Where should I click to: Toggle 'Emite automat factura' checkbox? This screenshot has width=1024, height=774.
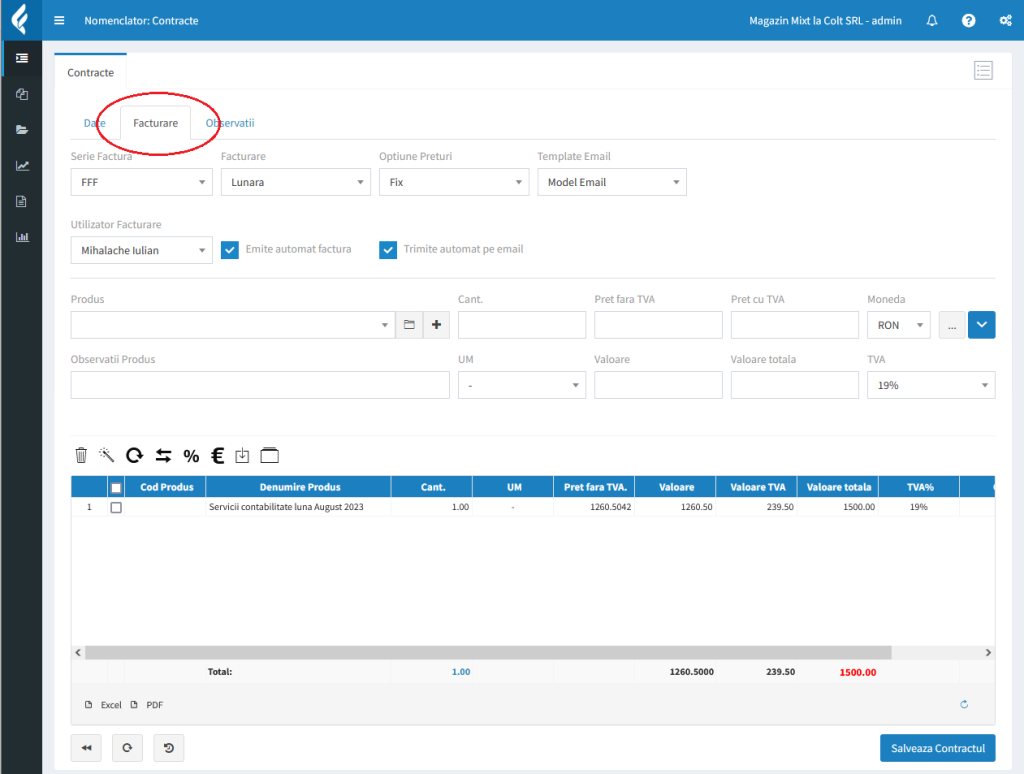(x=230, y=250)
